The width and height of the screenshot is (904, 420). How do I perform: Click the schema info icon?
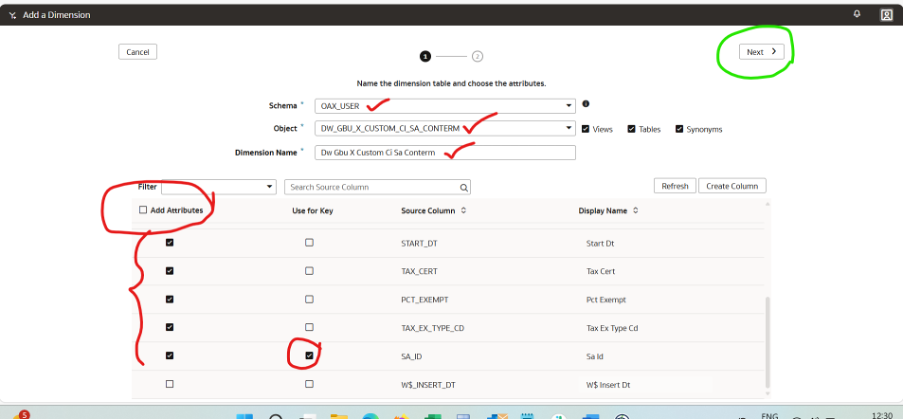click(586, 104)
